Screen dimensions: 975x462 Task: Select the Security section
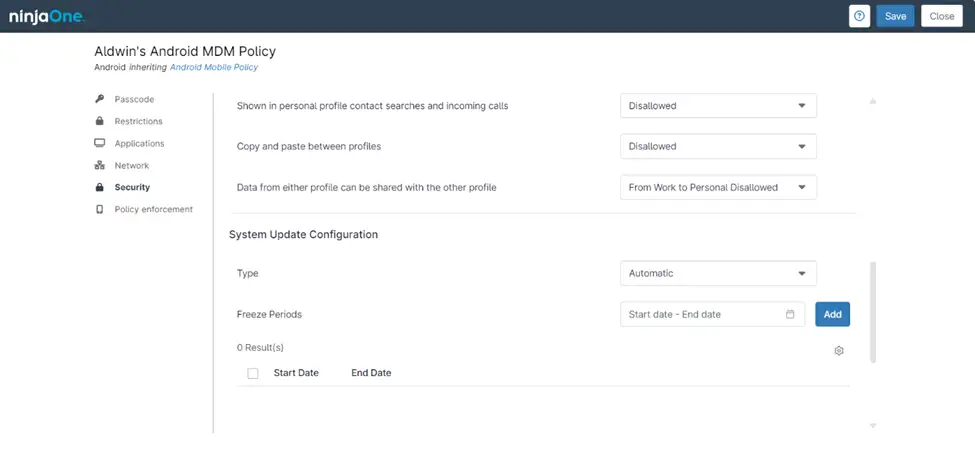click(x=132, y=187)
